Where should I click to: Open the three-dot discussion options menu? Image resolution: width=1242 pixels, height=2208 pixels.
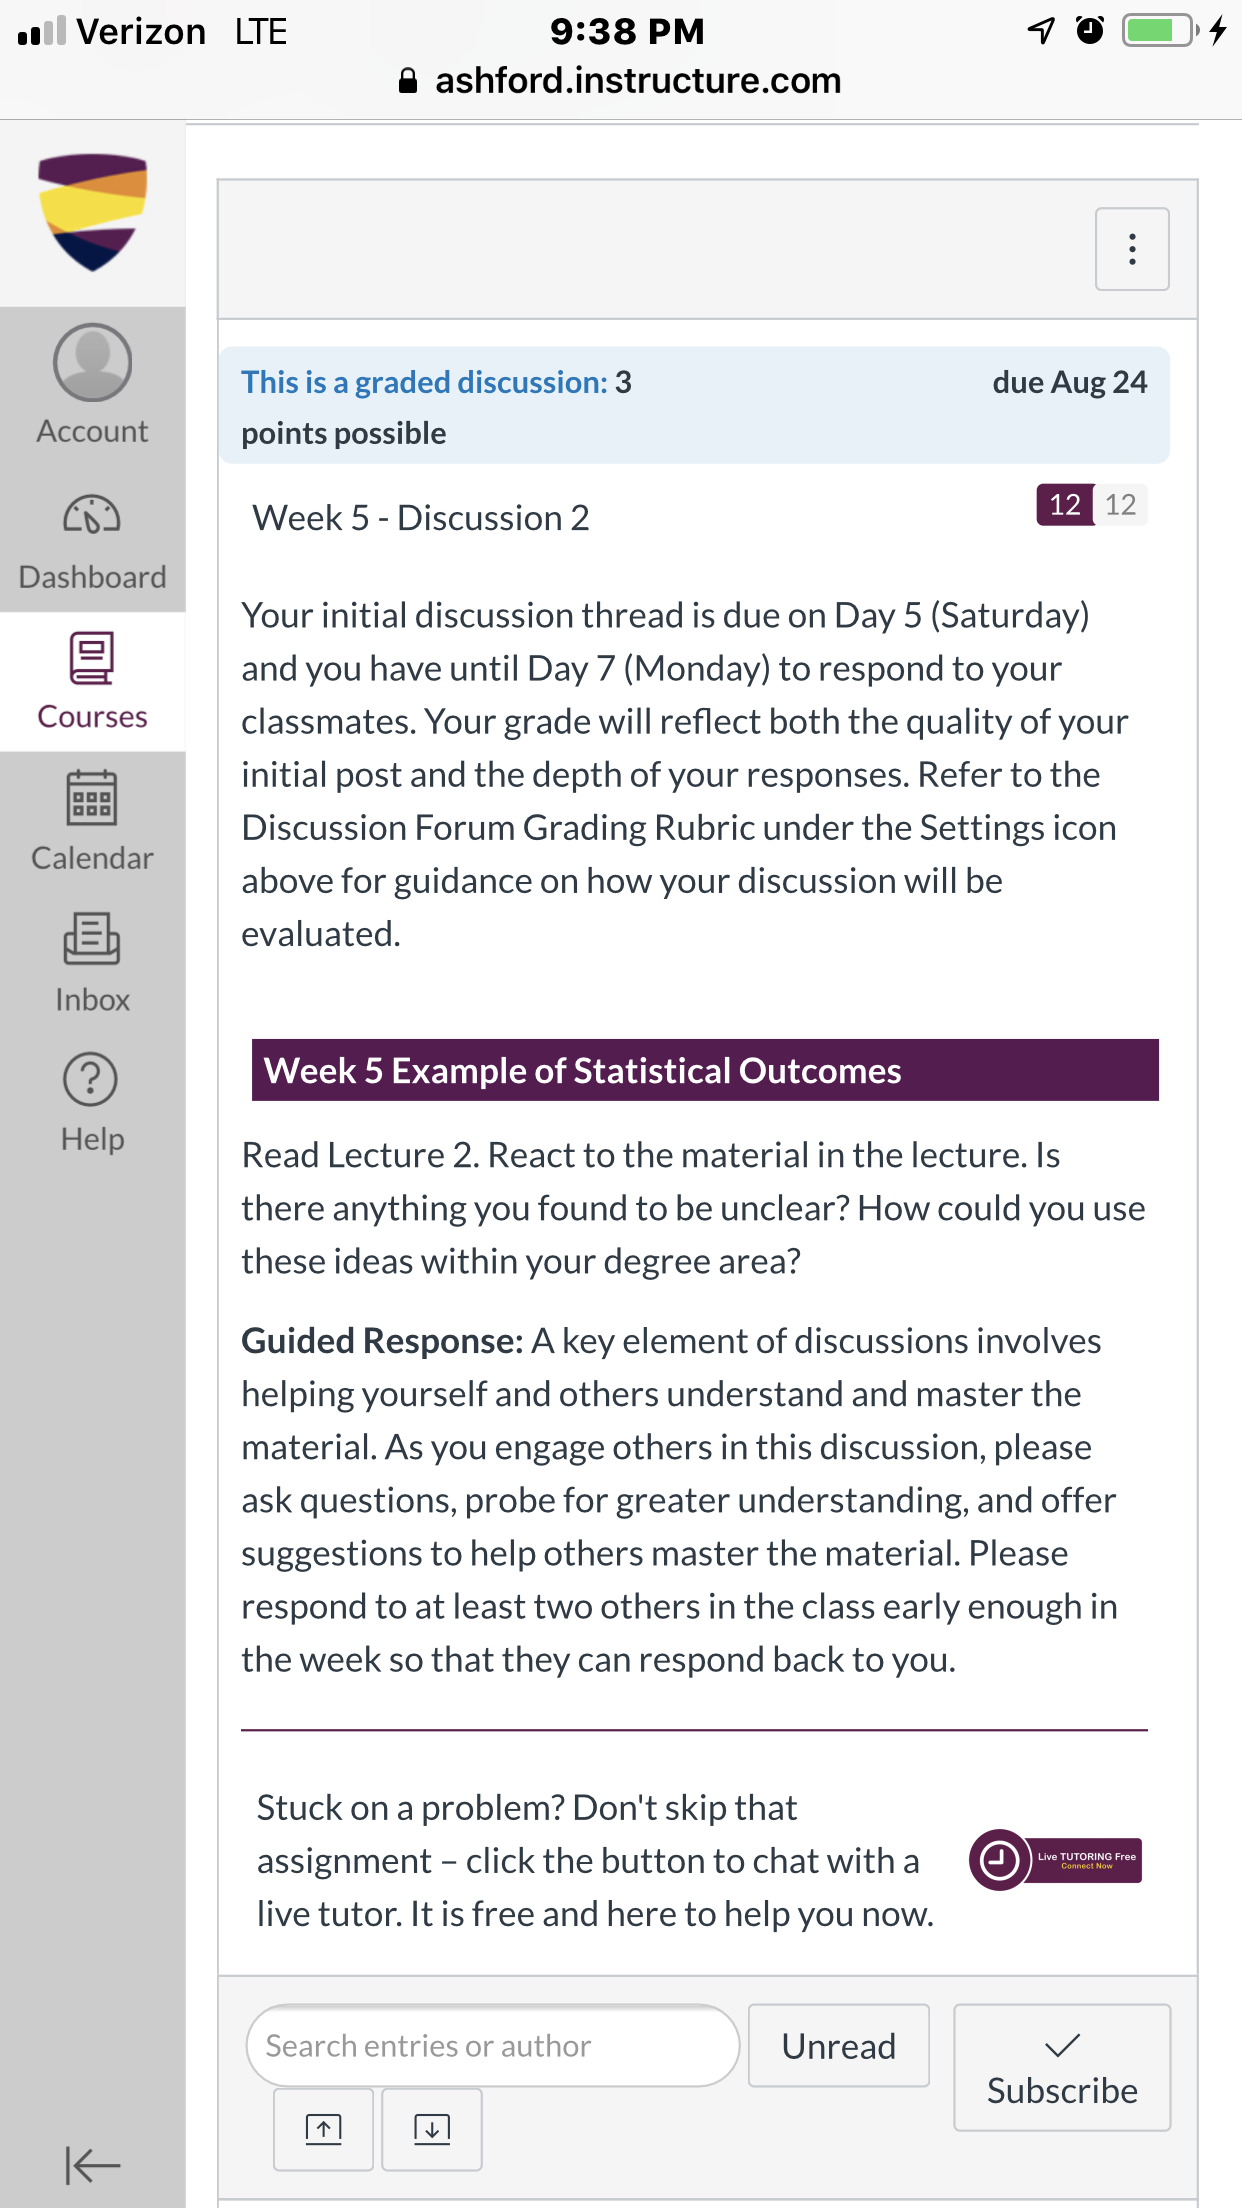pos(1132,249)
